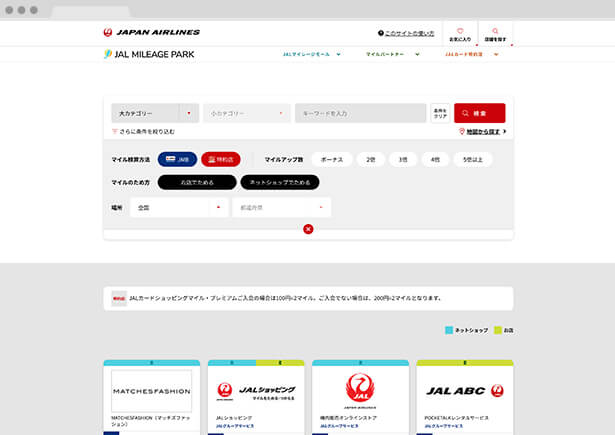615x435 pixels.
Task: Toggle the red 特約店 filter pill
Action: pos(221,159)
